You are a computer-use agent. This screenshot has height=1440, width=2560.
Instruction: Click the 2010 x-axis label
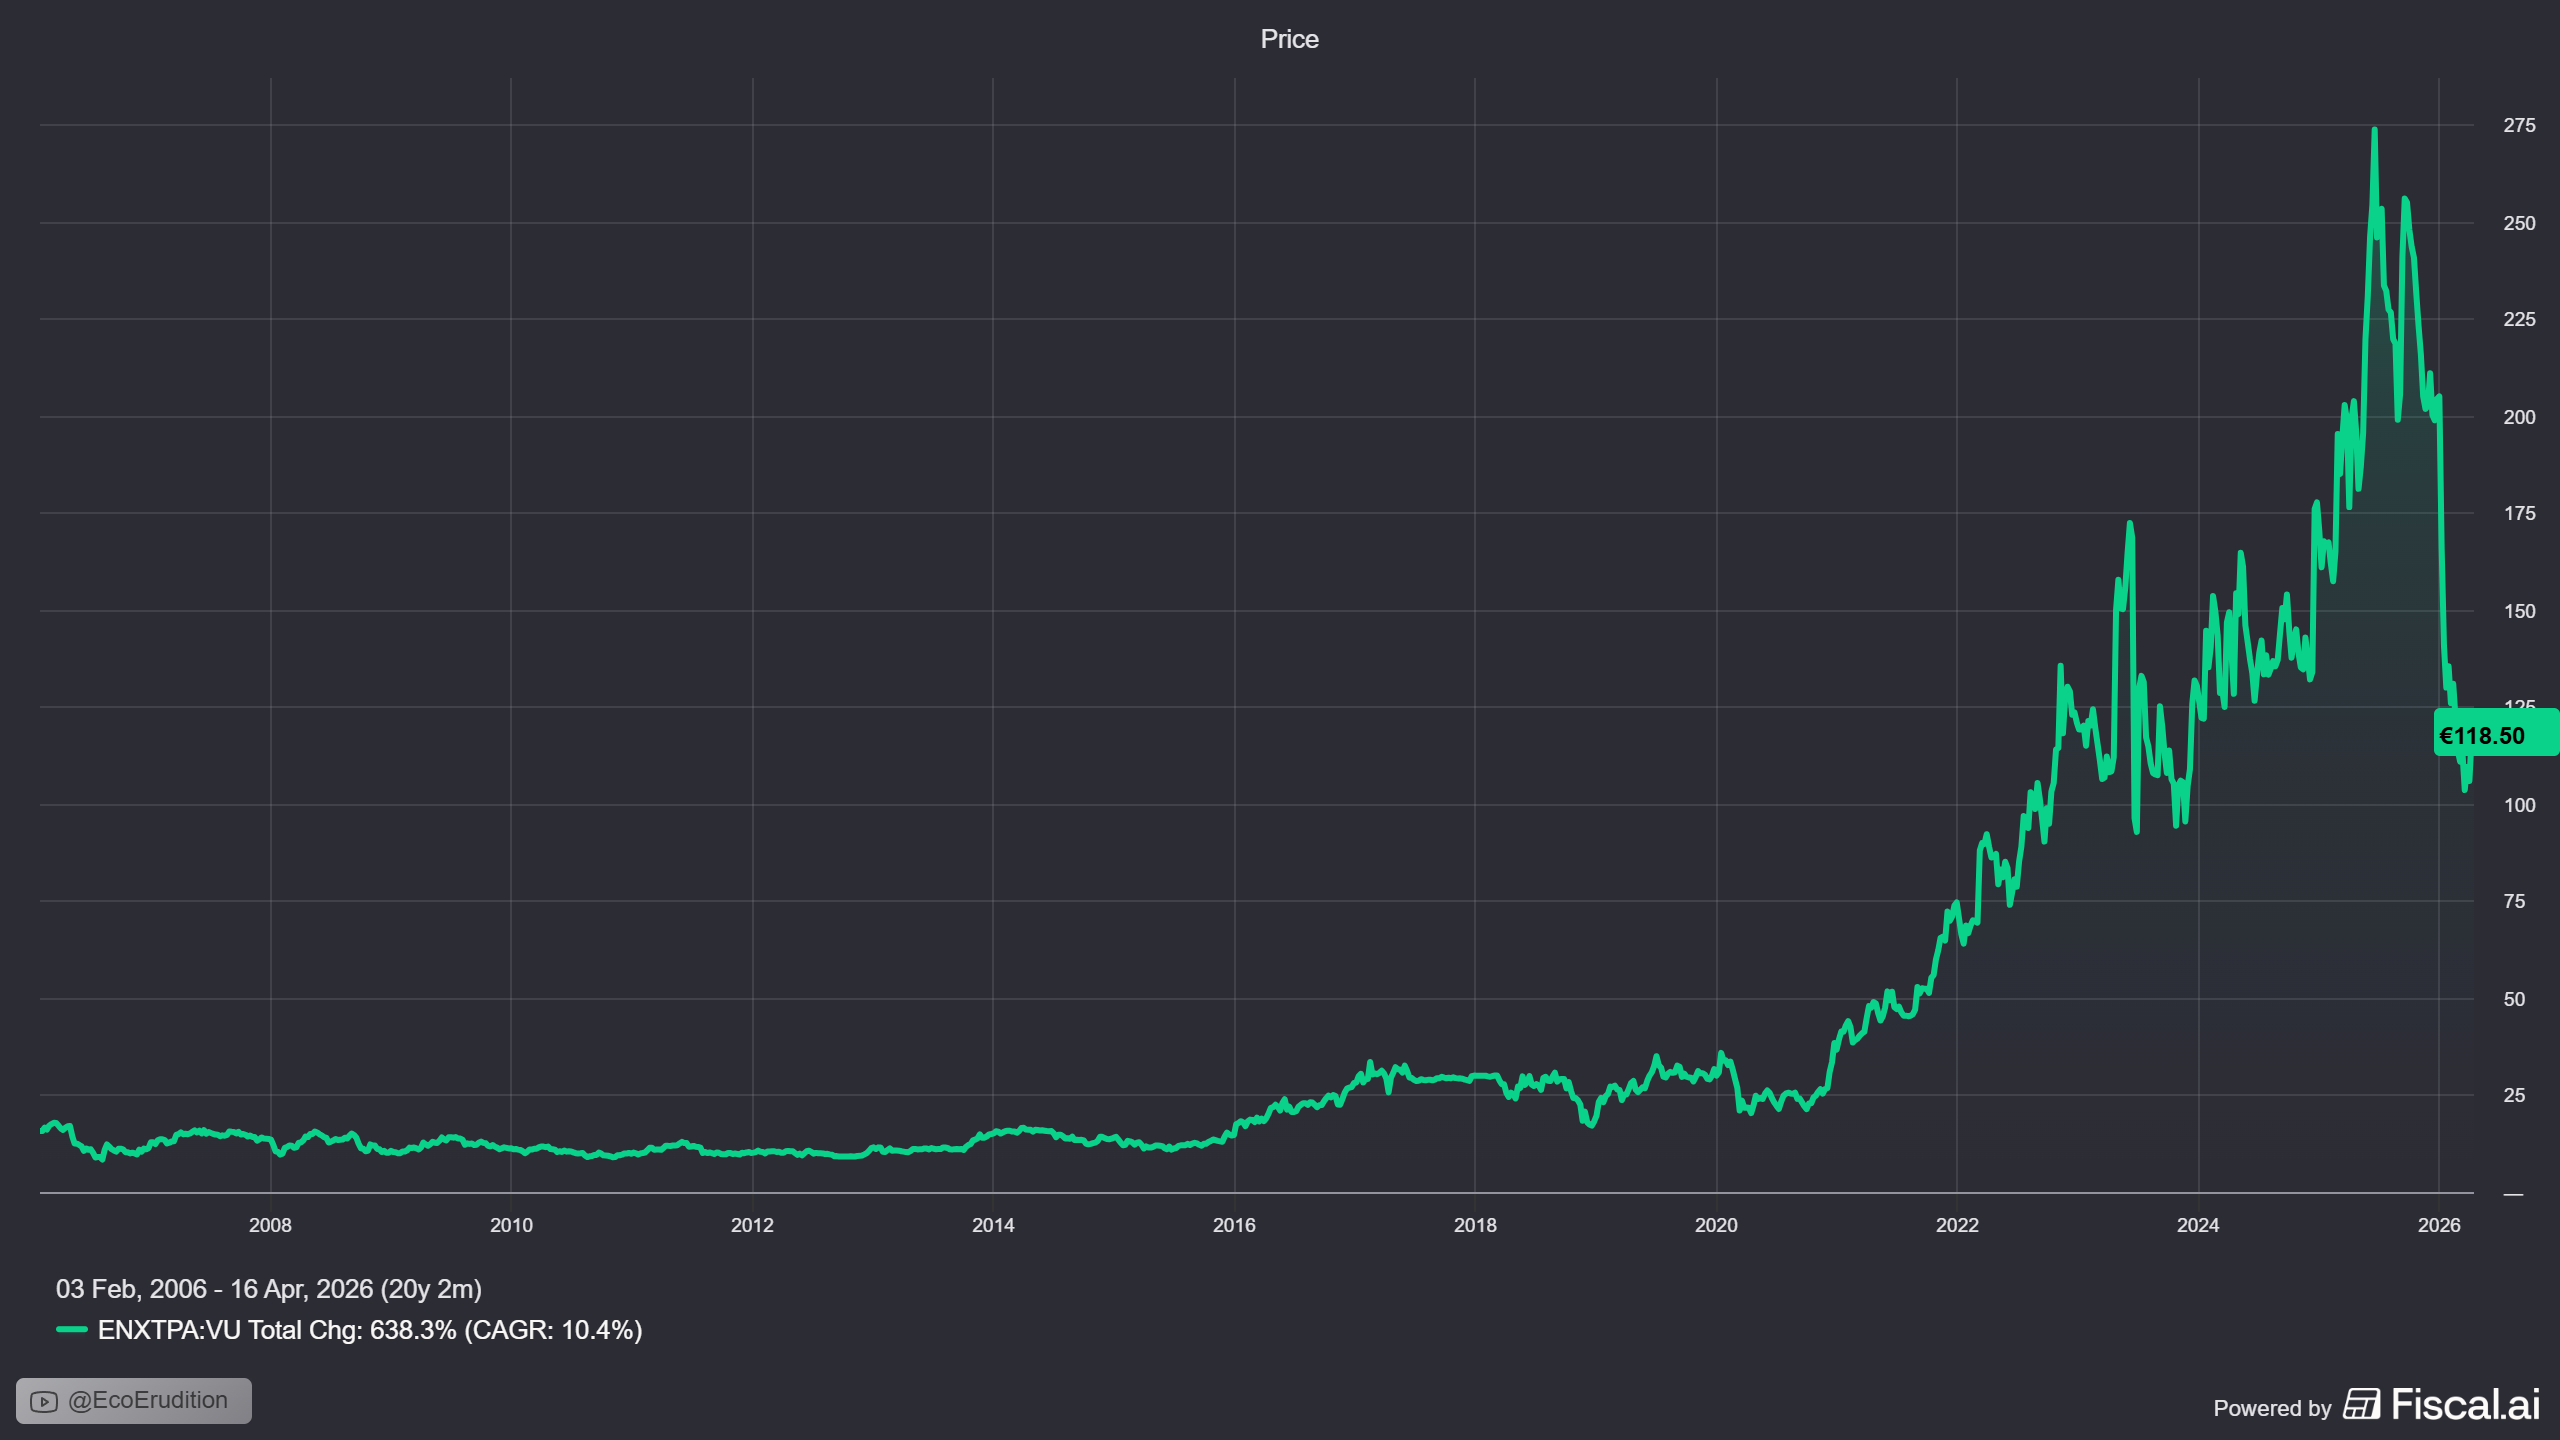511,1225
